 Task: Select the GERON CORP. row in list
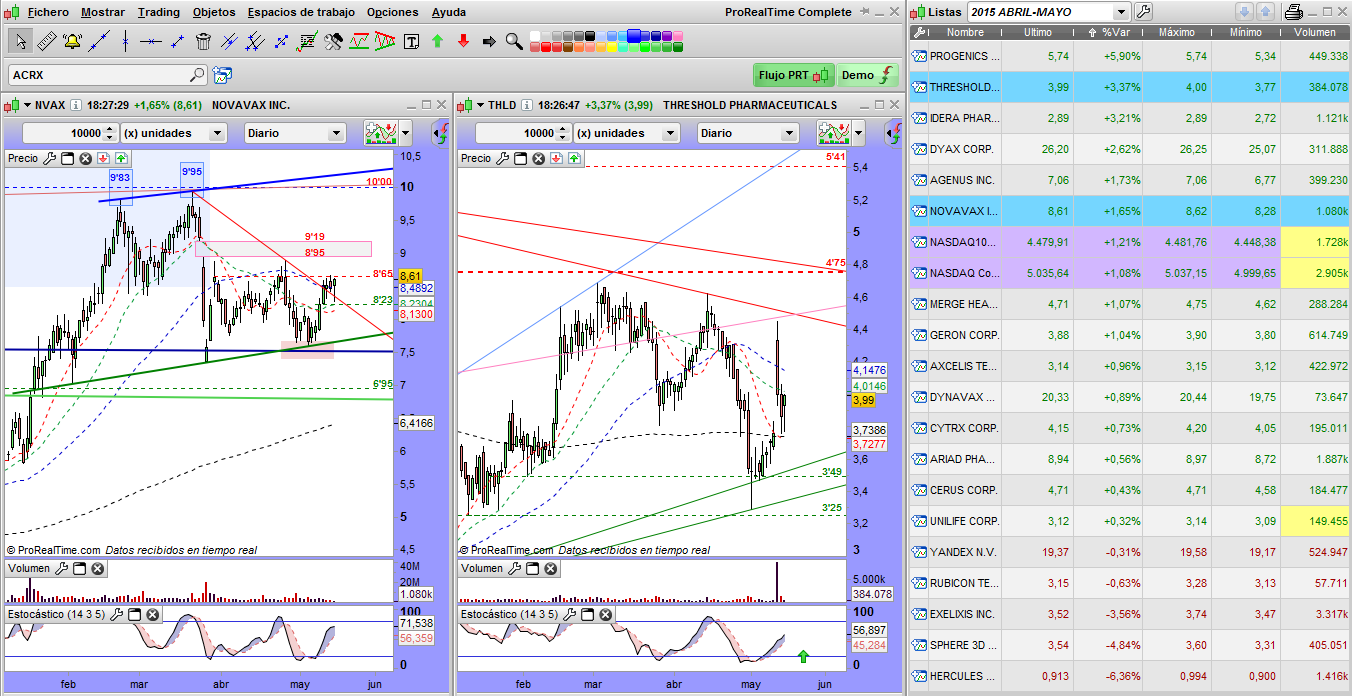[x=1129, y=335]
